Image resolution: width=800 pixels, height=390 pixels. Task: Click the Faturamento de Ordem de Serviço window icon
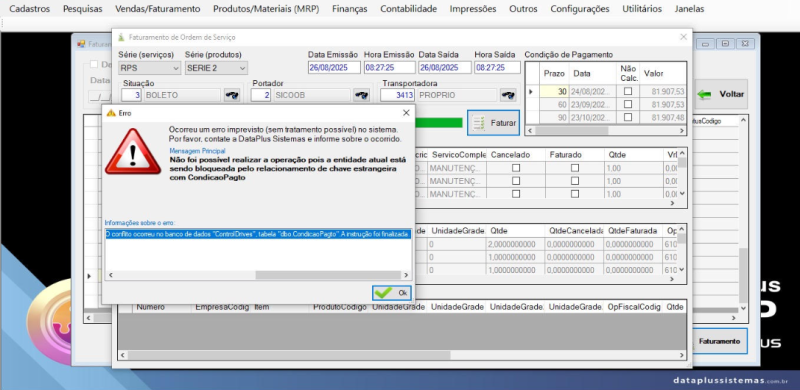(x=121, y=38)
